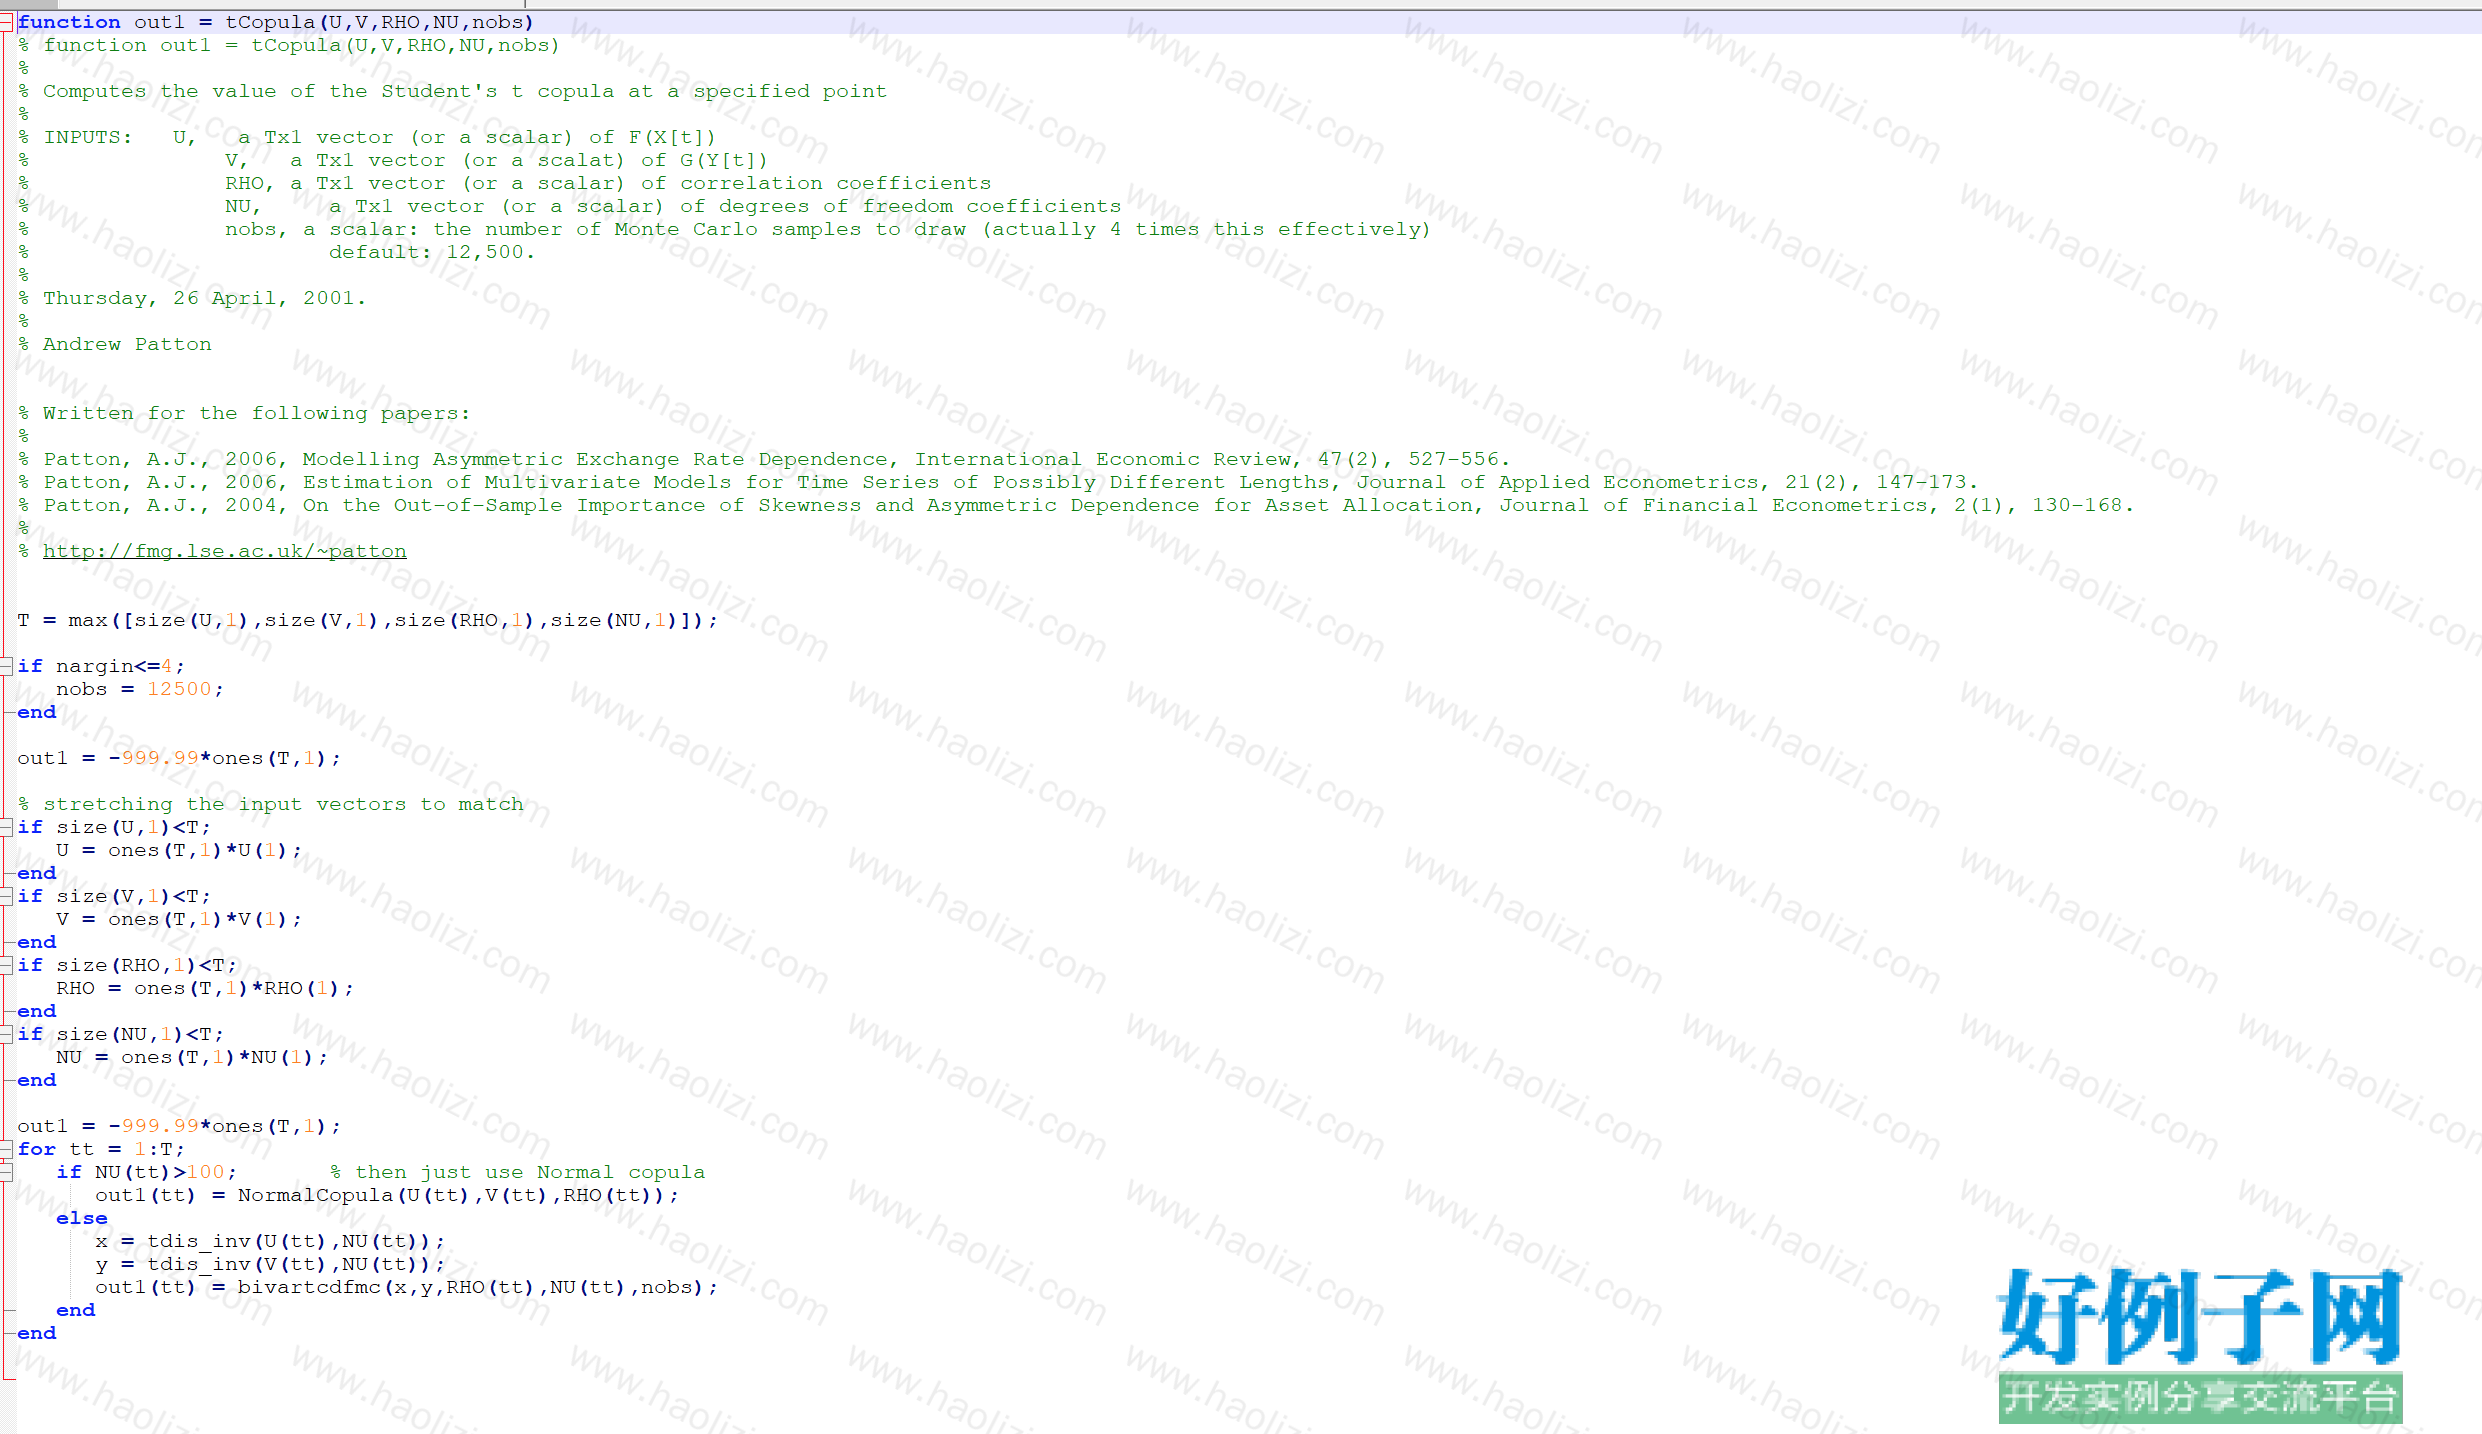This screenshot has height=1434, width=2482.
Task: Click the 'V = ones(T,1)*V(1);' line
Action: (179, 919)
